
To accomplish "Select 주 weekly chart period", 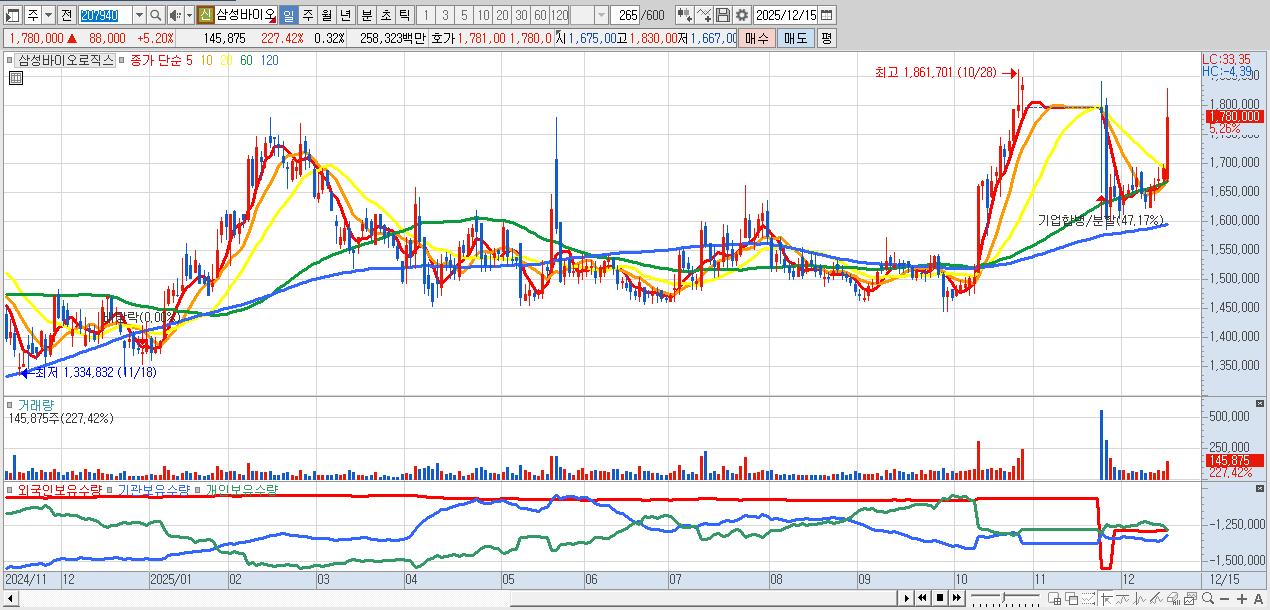I will (307, 15).
